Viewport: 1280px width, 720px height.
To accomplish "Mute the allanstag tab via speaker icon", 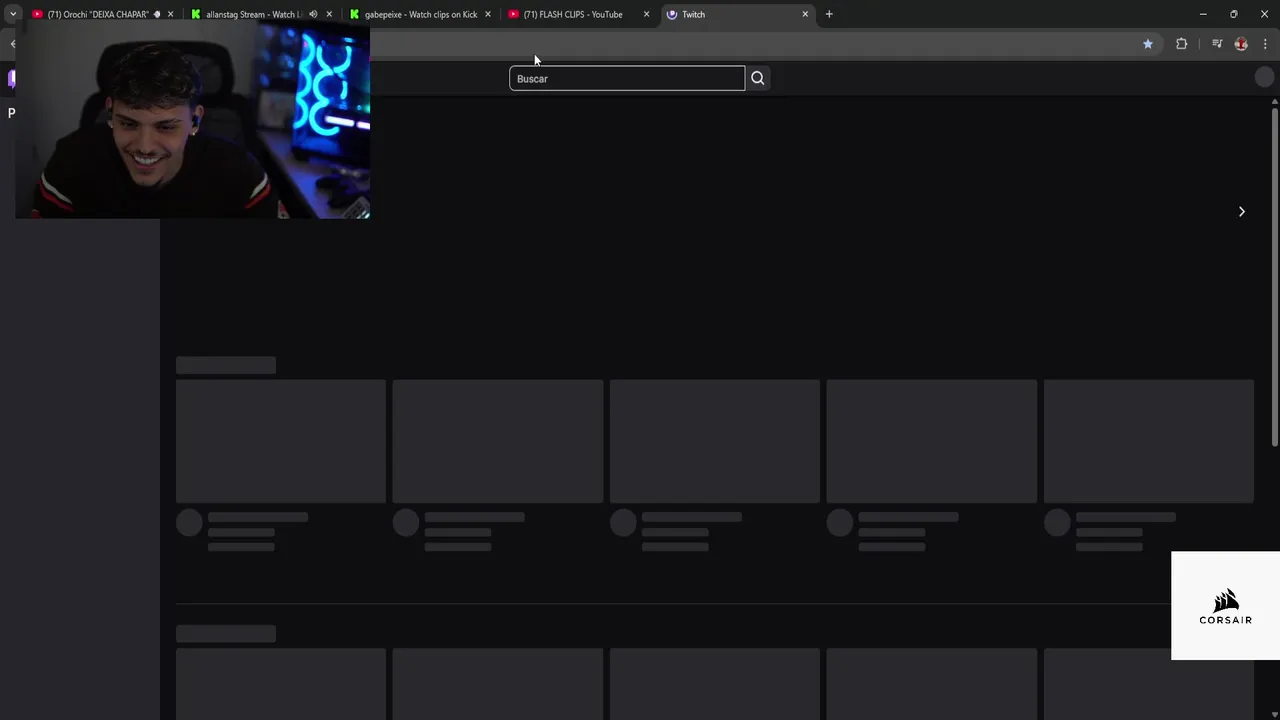I will pyautogui.click(x=313, y=14).
